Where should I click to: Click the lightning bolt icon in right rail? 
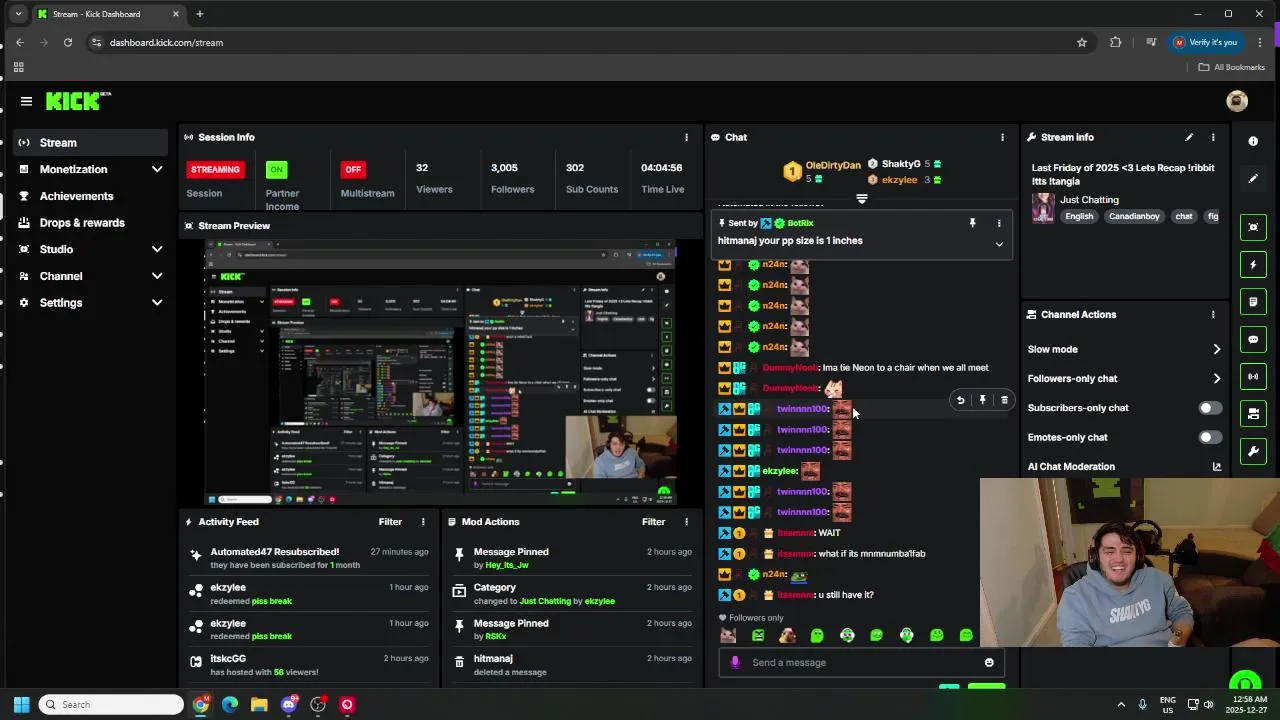click(x=1253, y=265)
